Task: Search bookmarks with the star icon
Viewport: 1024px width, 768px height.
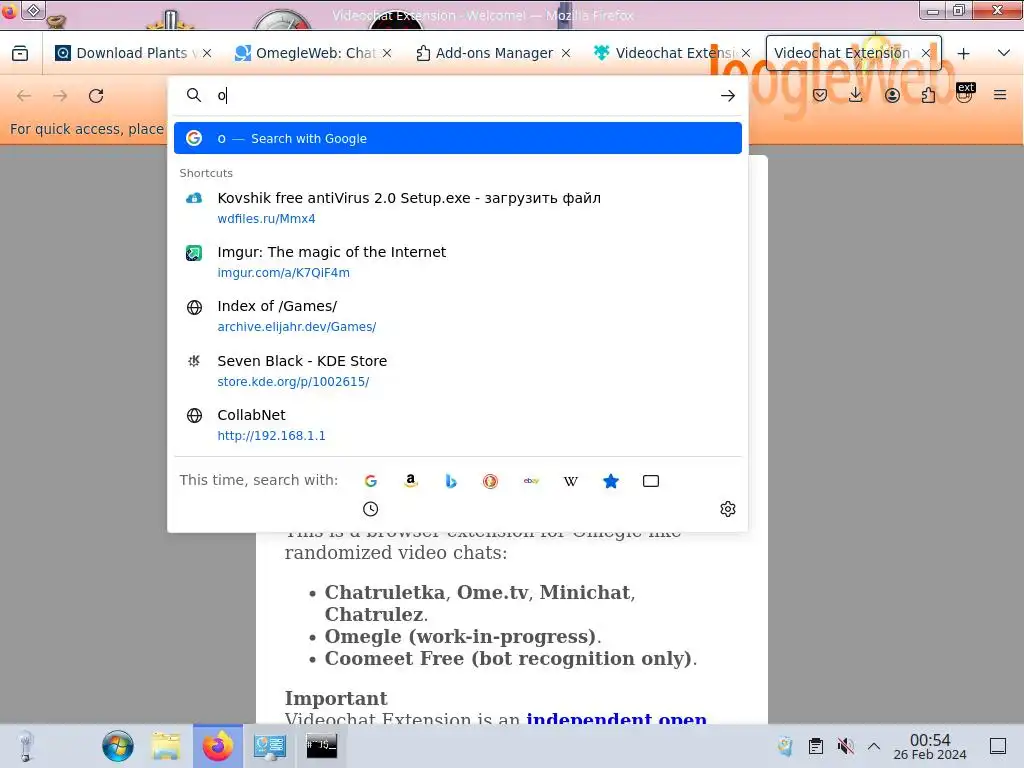Action: click(x=611, y=481)
